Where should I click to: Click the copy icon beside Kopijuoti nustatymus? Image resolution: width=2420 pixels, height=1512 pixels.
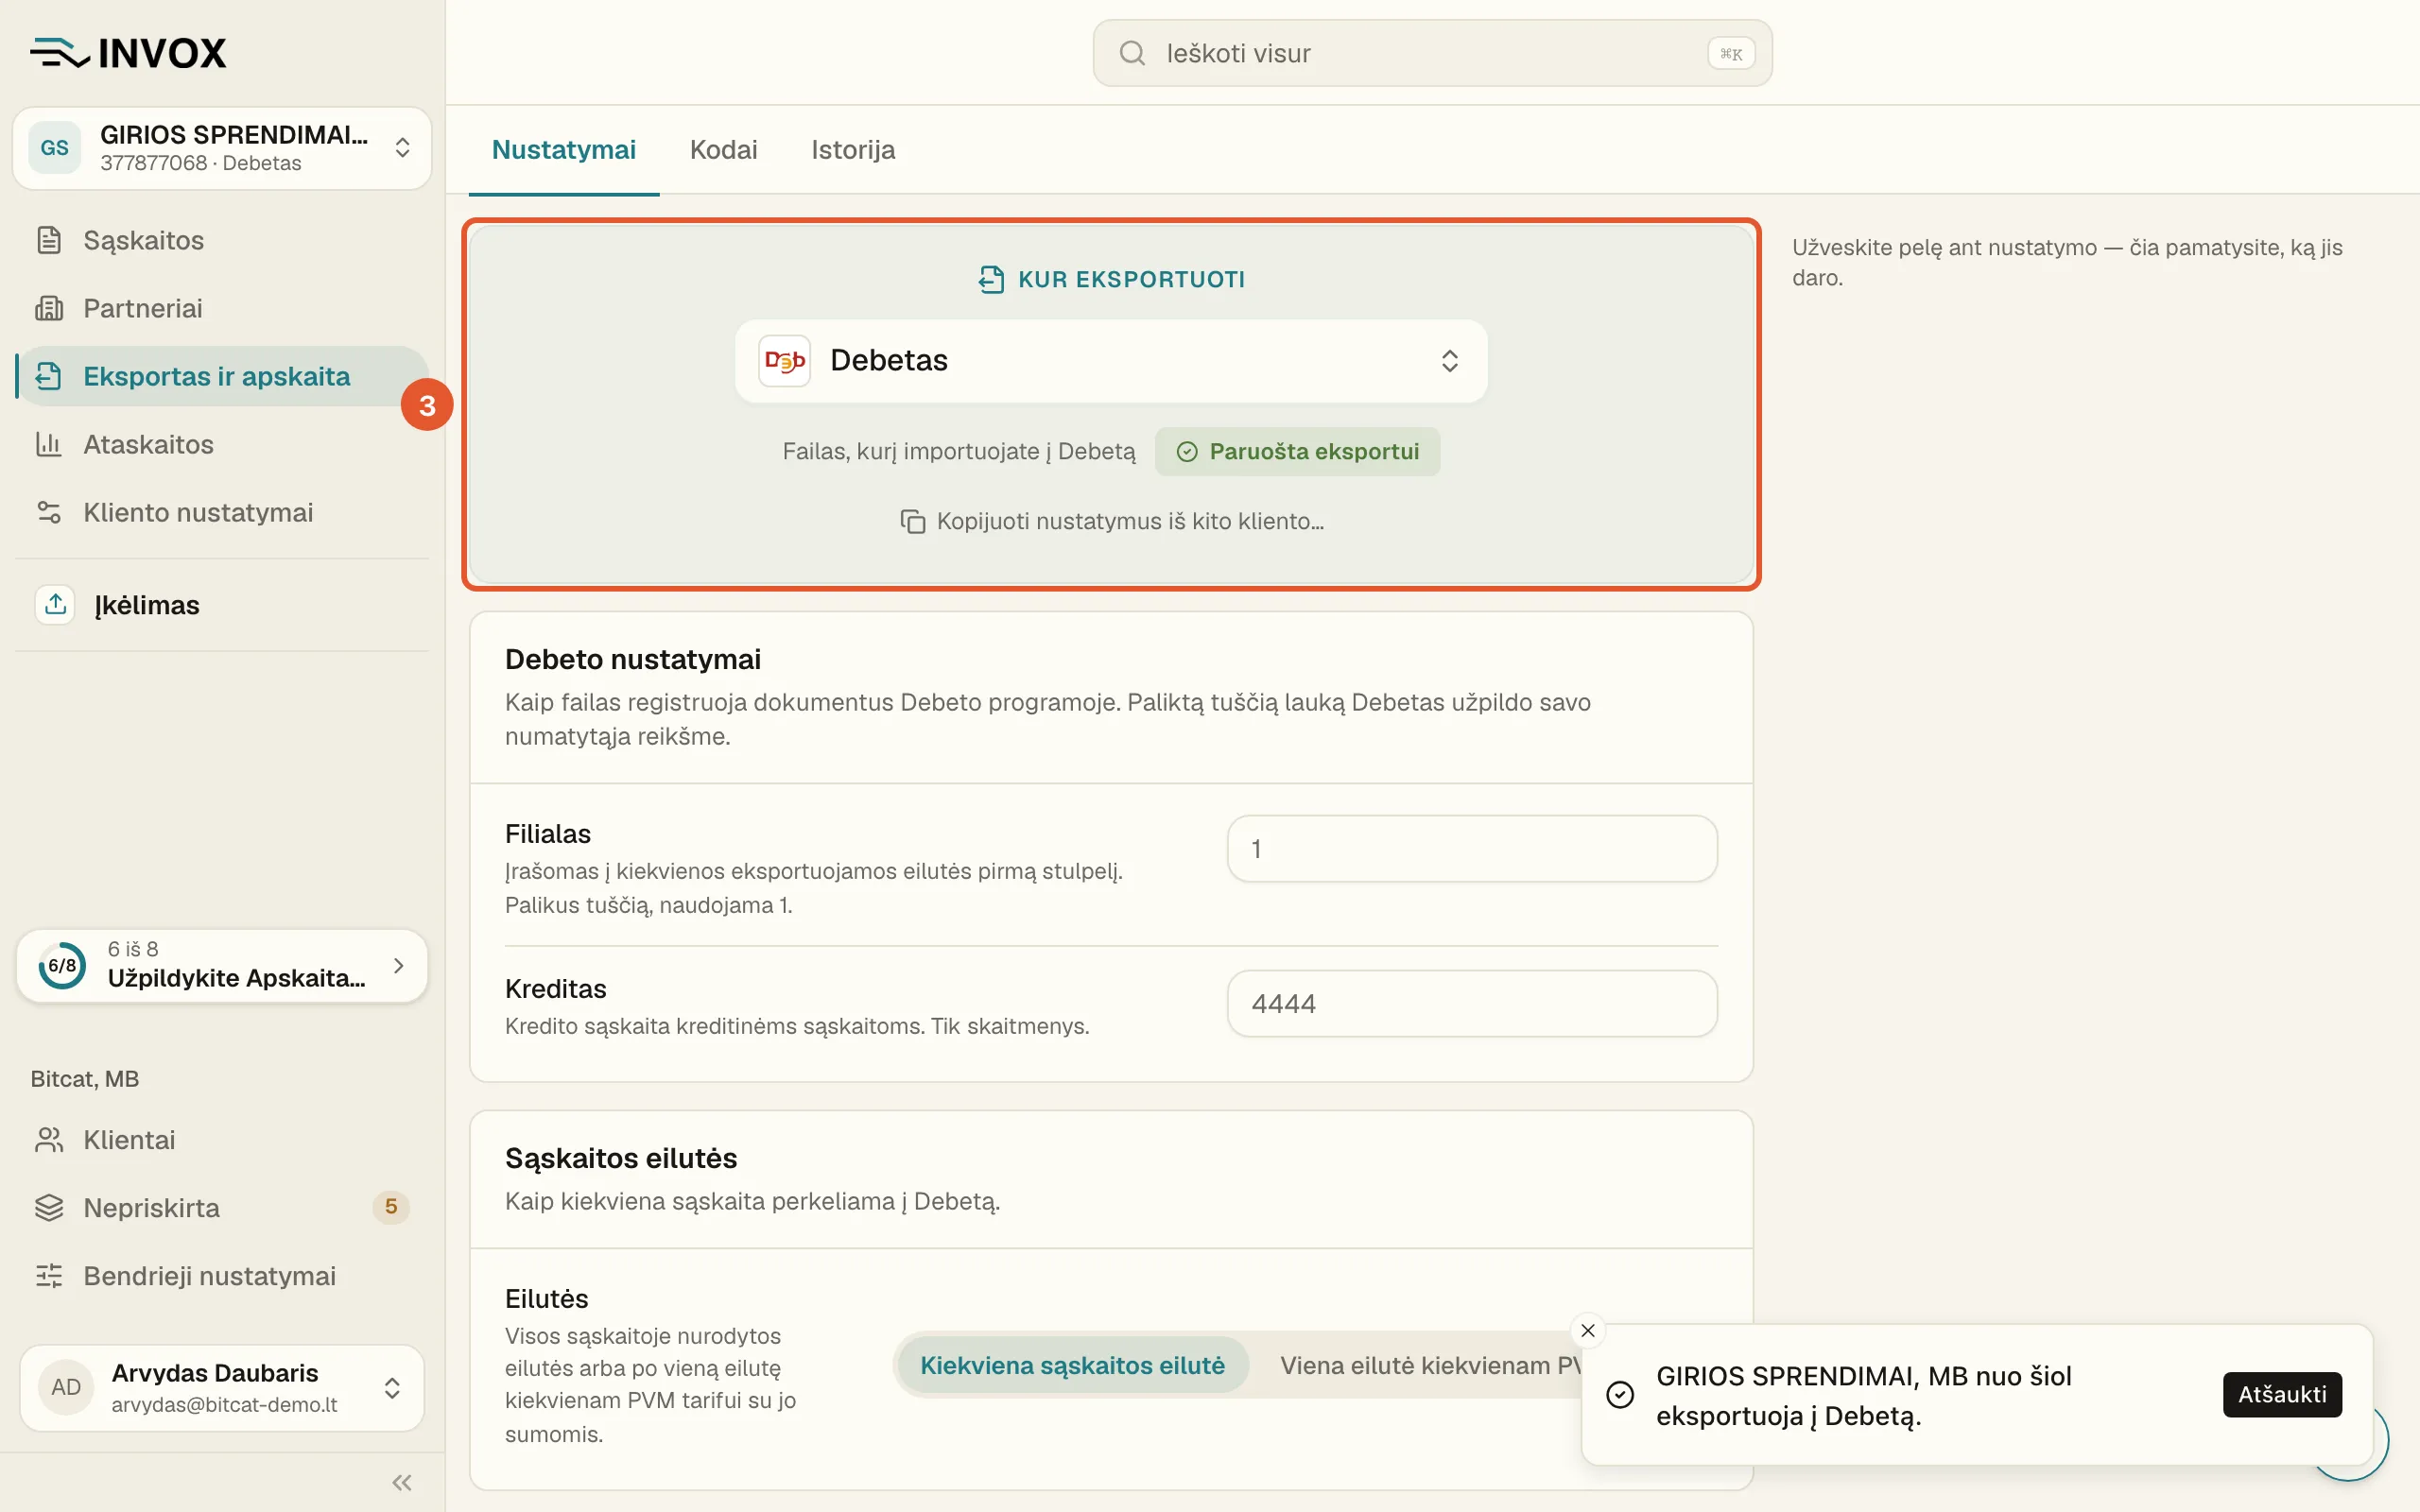point(912,521)
